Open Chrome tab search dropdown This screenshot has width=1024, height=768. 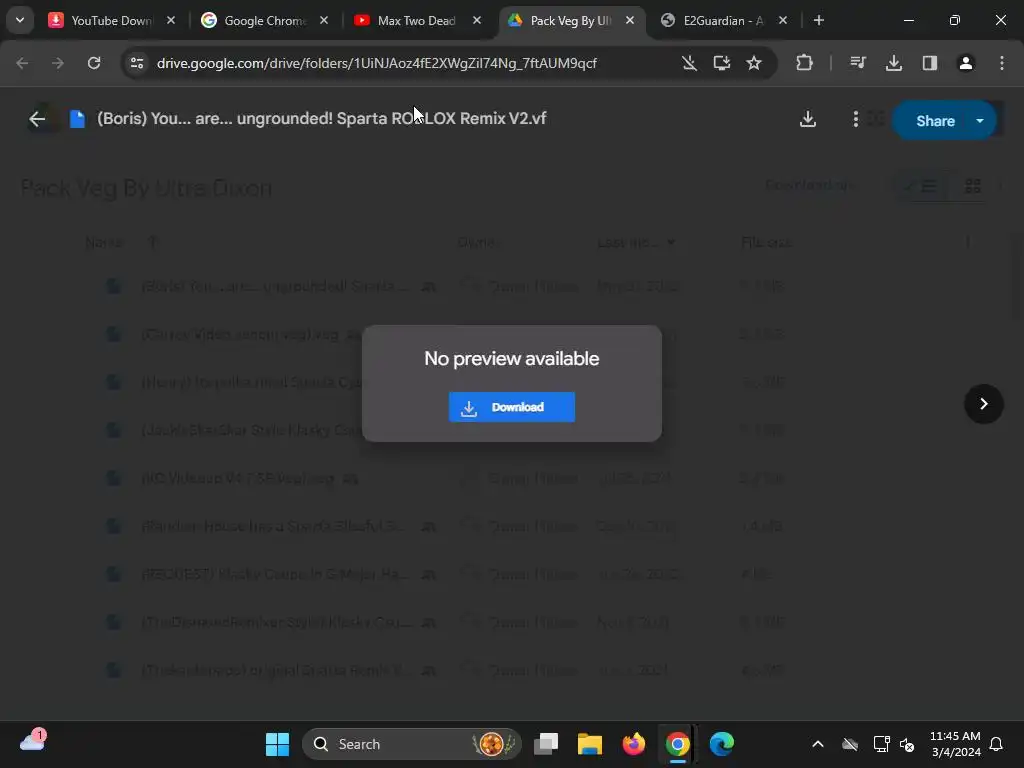pos(20,20)
